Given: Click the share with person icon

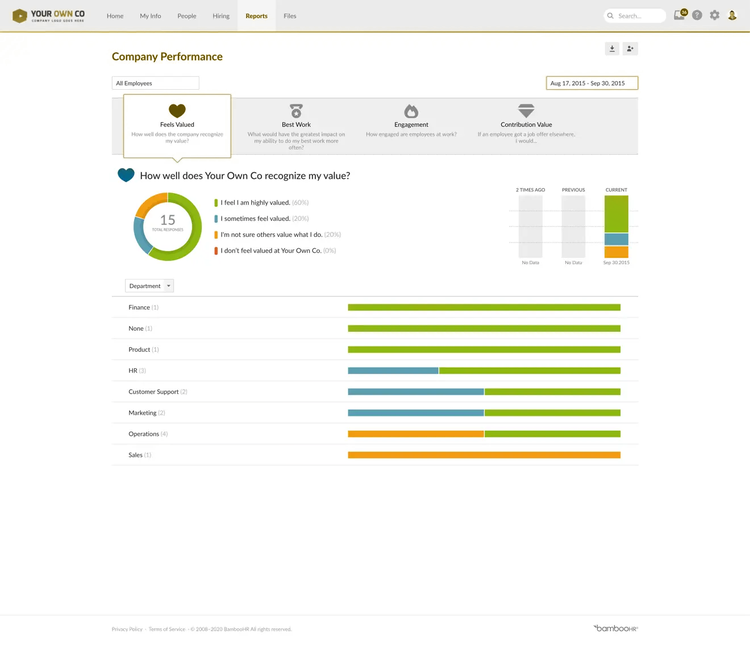Looking at the screenshot, I should 630,49.
